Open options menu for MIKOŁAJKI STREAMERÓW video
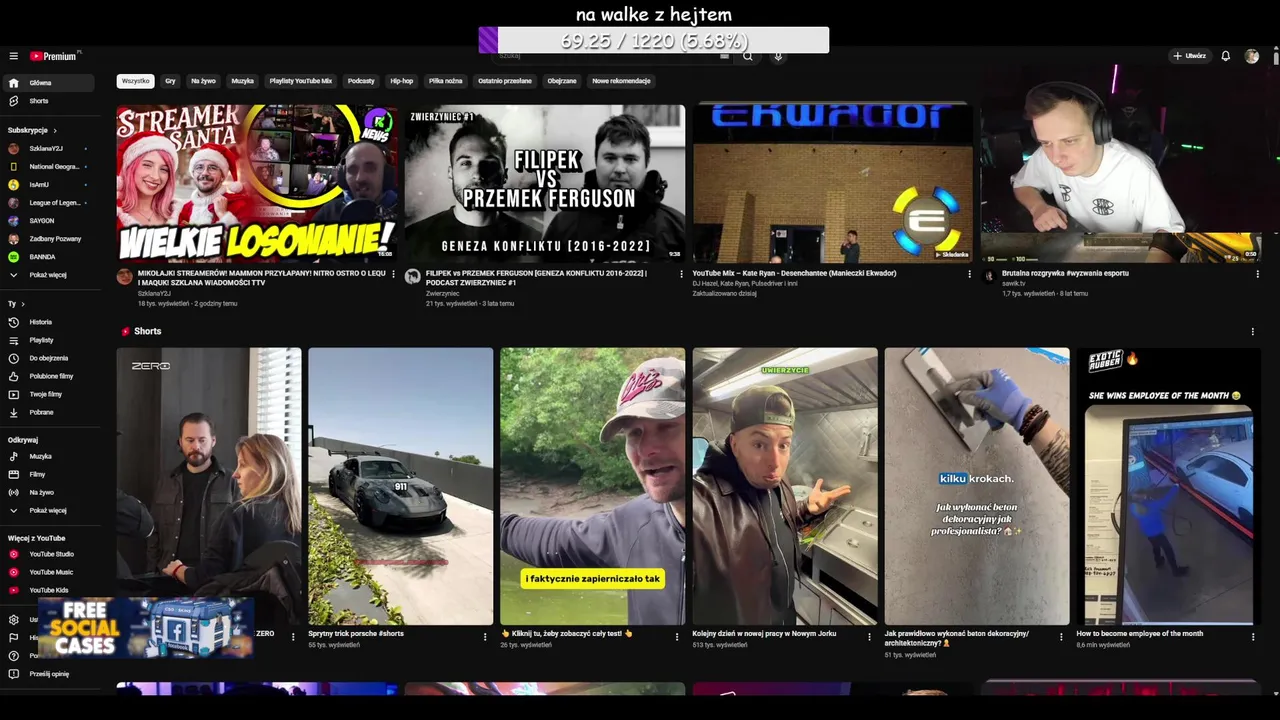1280x720 pixels. (x=393, y=274)
